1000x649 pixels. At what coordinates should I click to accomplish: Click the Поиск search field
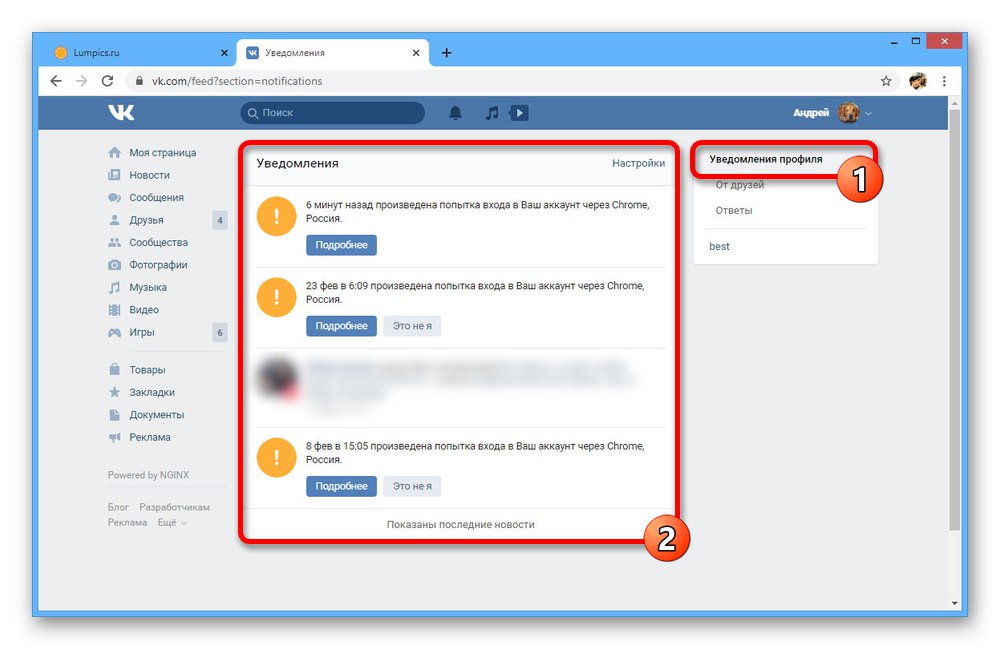click(332, 113)
